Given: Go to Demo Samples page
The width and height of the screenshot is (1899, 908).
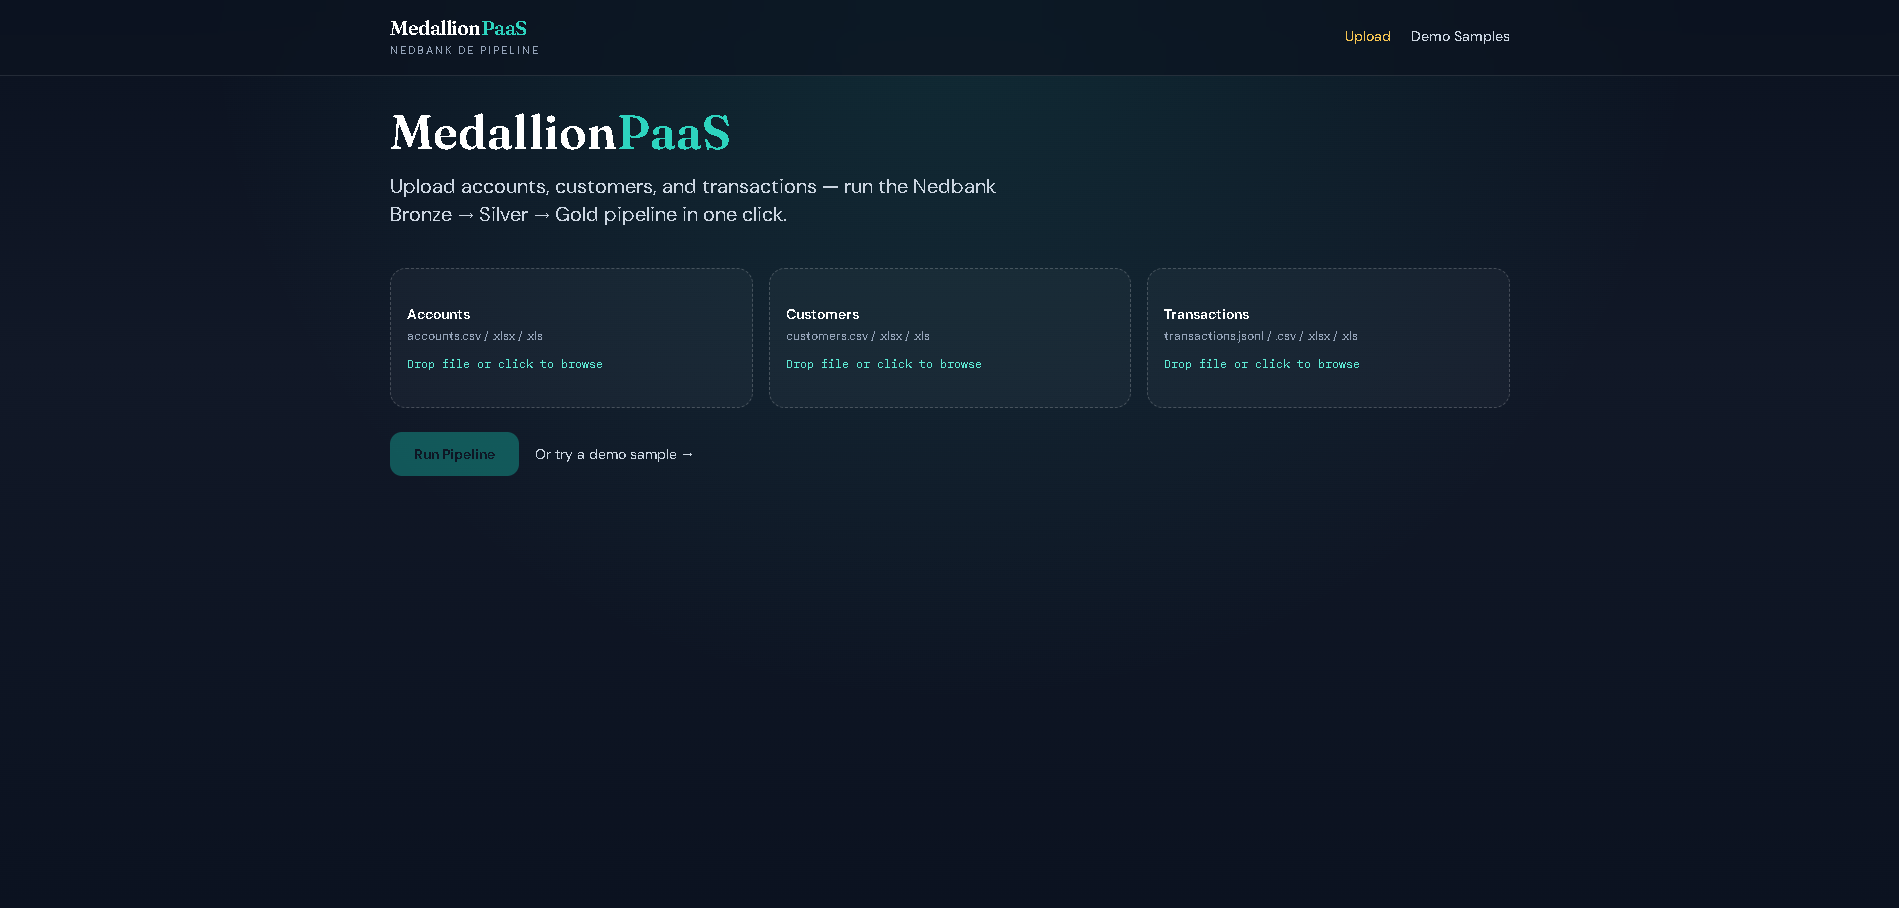Looking at the screenshot, I should 1460,36.
